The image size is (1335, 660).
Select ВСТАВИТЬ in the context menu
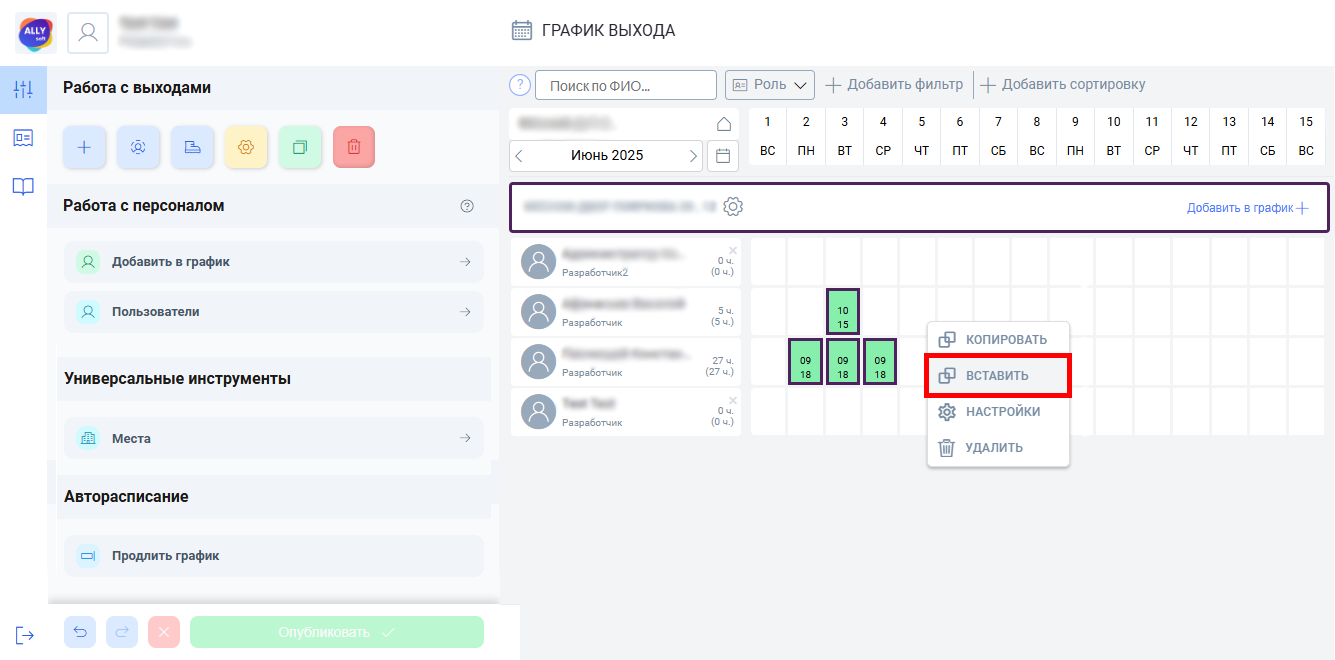coord(998,376)
